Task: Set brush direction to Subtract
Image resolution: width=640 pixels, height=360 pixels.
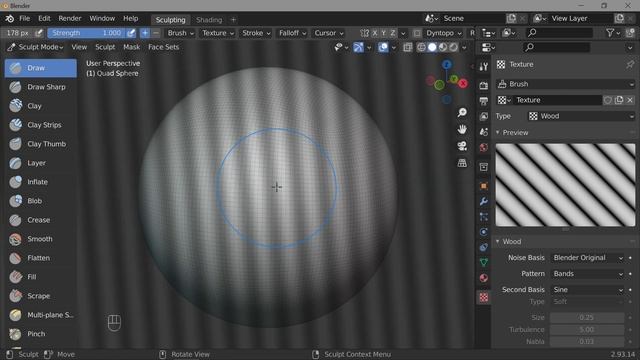Action: [x=156, y=33]
